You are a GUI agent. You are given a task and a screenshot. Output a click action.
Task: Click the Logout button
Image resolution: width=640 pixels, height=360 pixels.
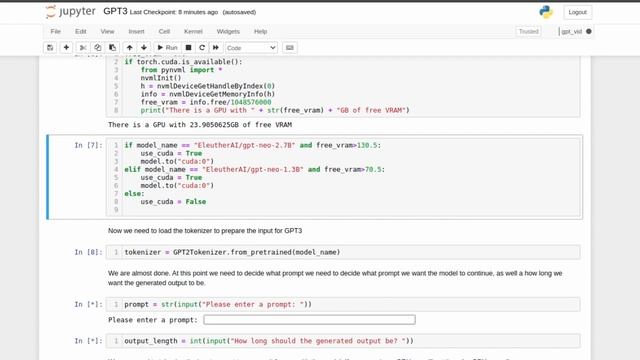(578, 12)
